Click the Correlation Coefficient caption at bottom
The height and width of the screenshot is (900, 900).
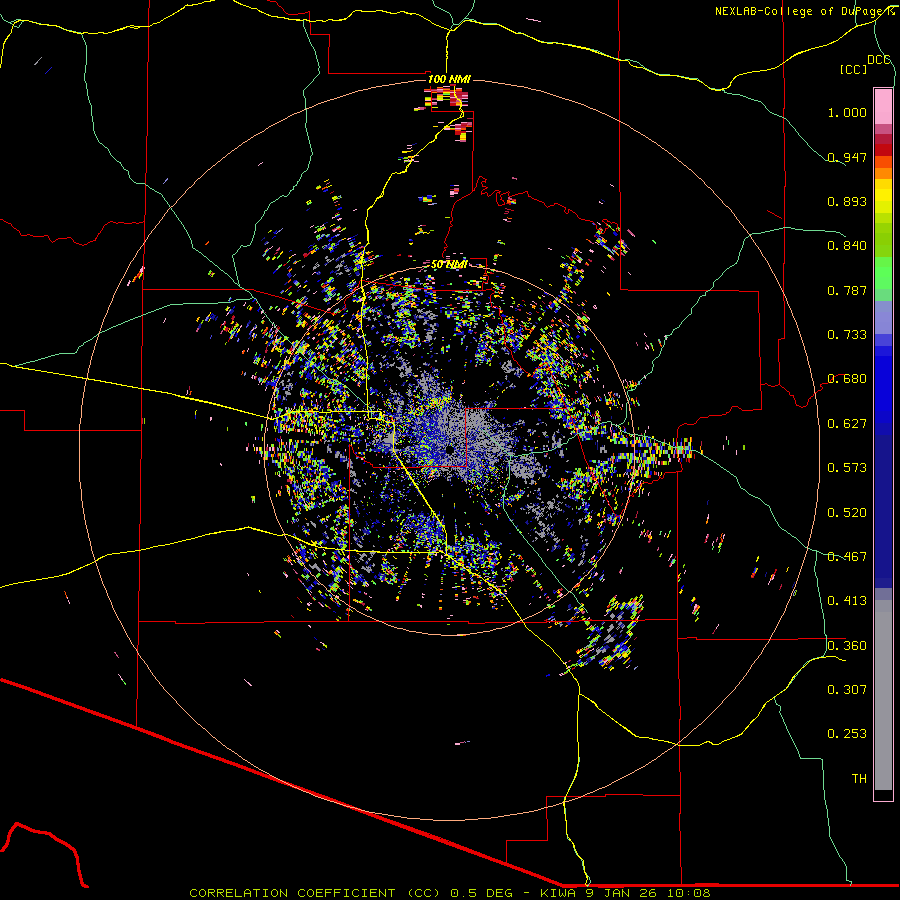pos(450,893)
